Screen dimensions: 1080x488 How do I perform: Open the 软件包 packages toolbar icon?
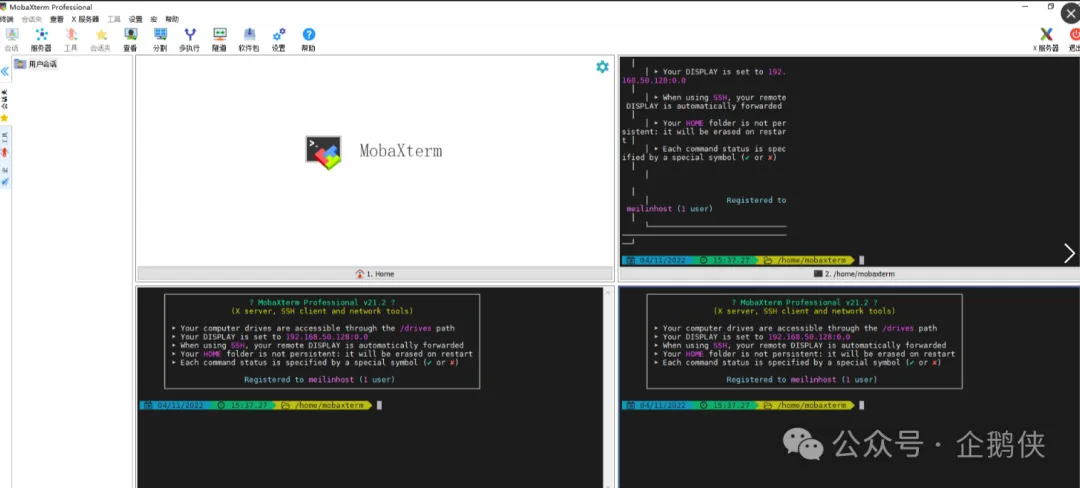tap(249, 39)
